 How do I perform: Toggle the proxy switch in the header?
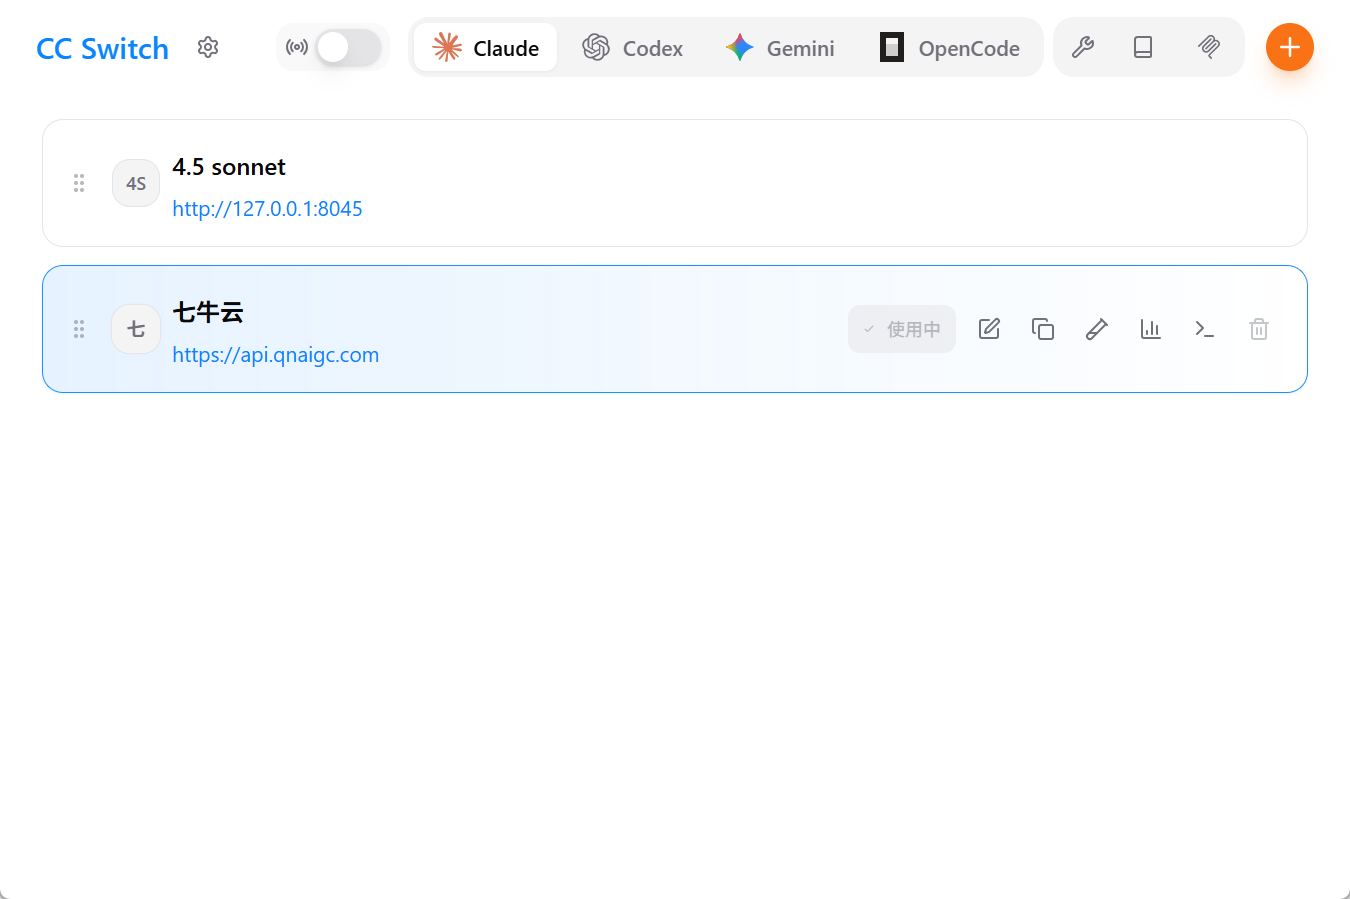click(x=348, y=47)
